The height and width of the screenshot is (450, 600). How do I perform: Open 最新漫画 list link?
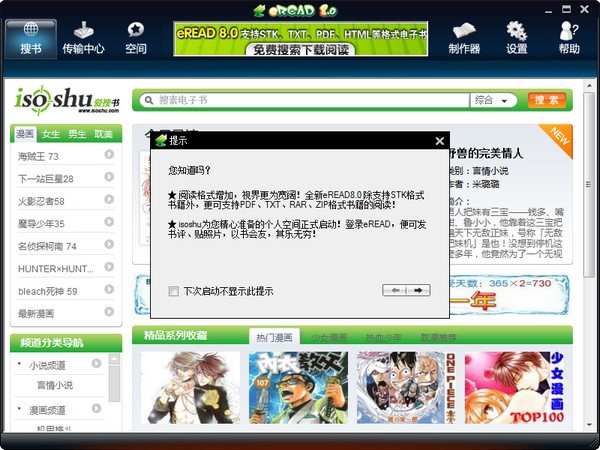pyautogui.click(x=36, y=314)
